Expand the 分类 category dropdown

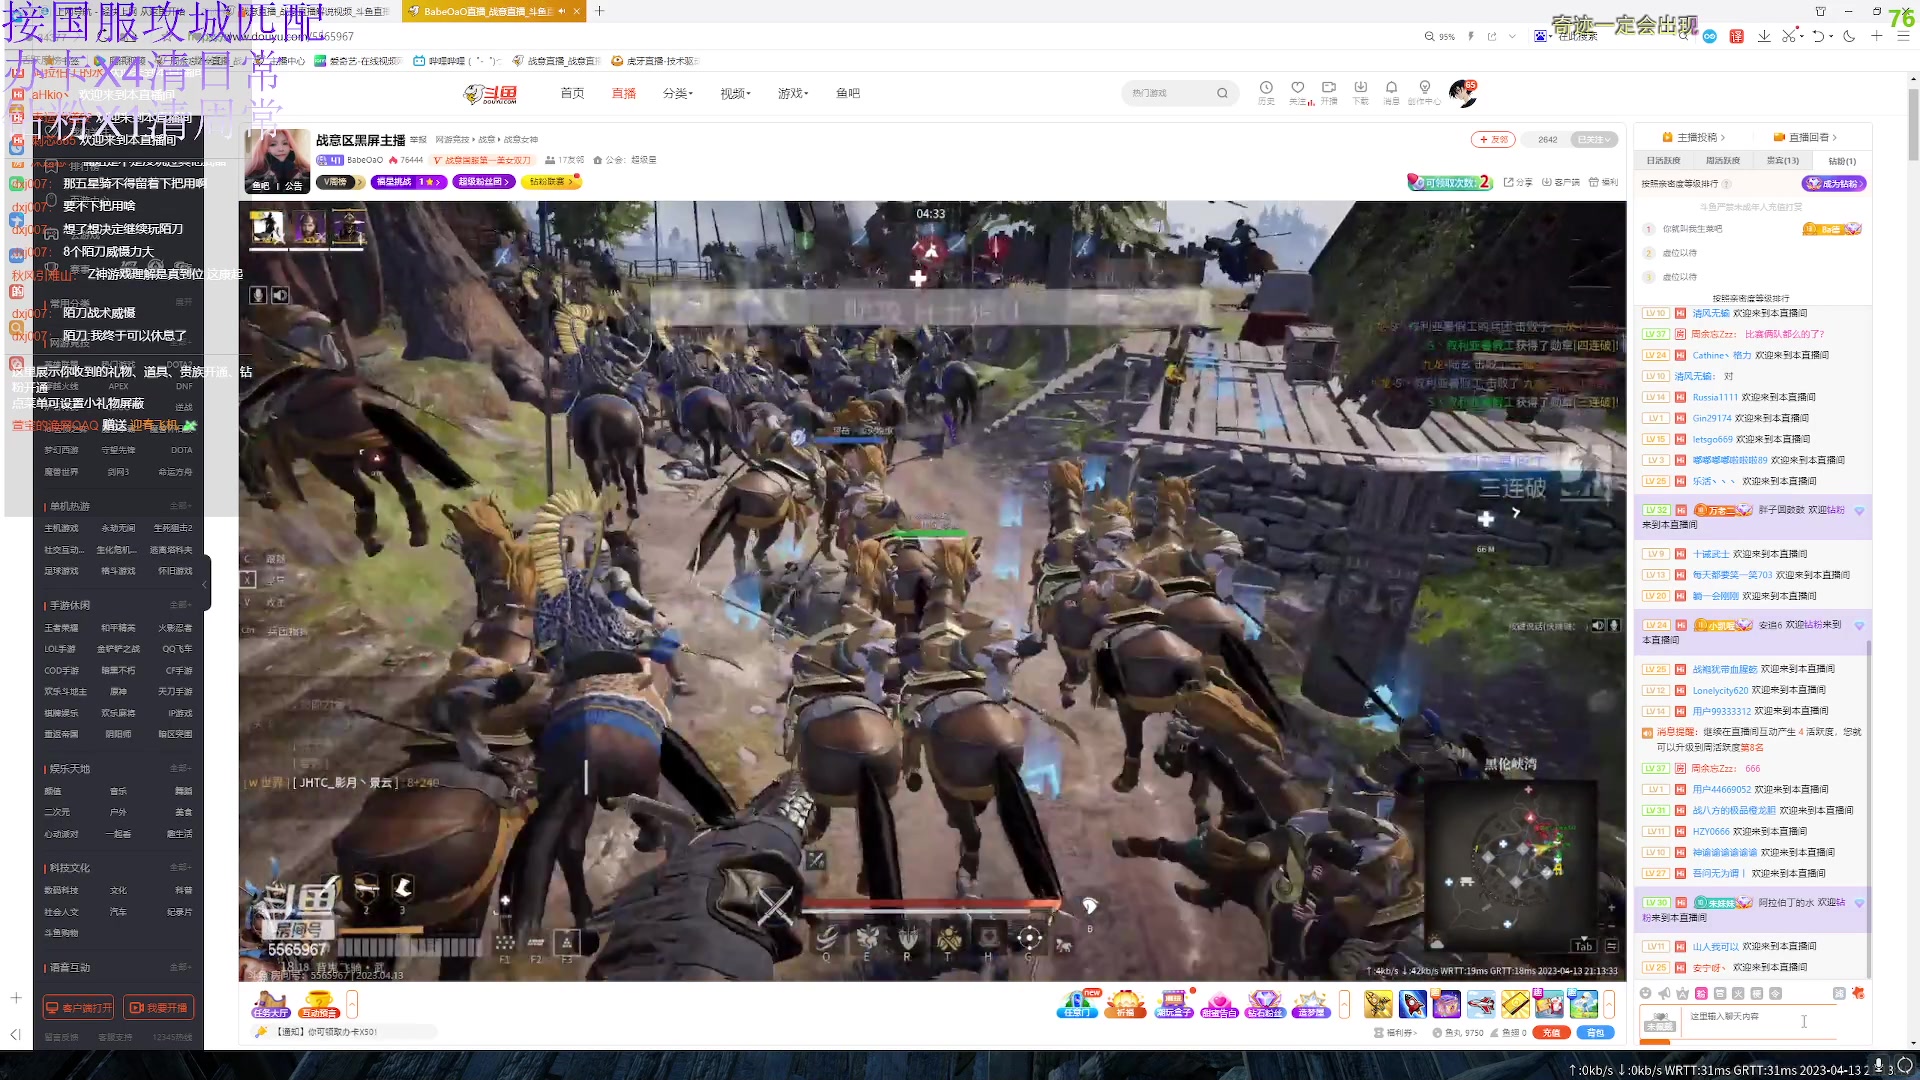coord(678,93)
